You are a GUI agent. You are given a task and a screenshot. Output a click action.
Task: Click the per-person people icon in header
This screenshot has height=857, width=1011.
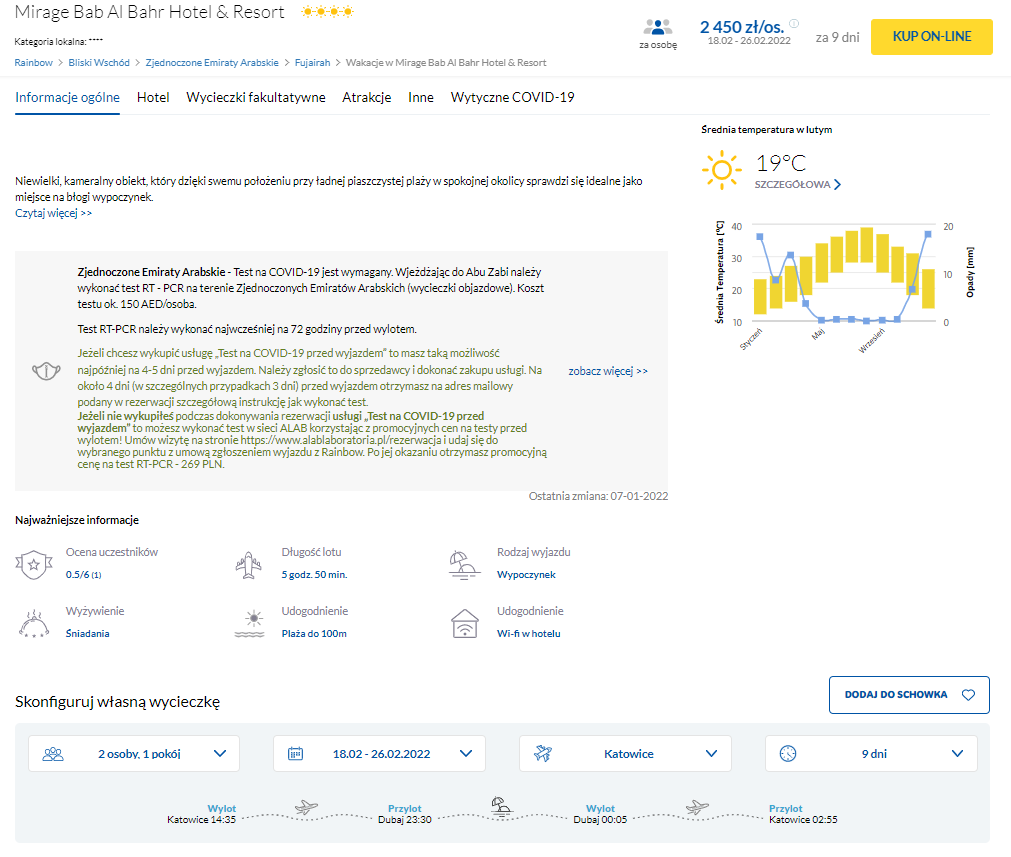pos(658,28)
